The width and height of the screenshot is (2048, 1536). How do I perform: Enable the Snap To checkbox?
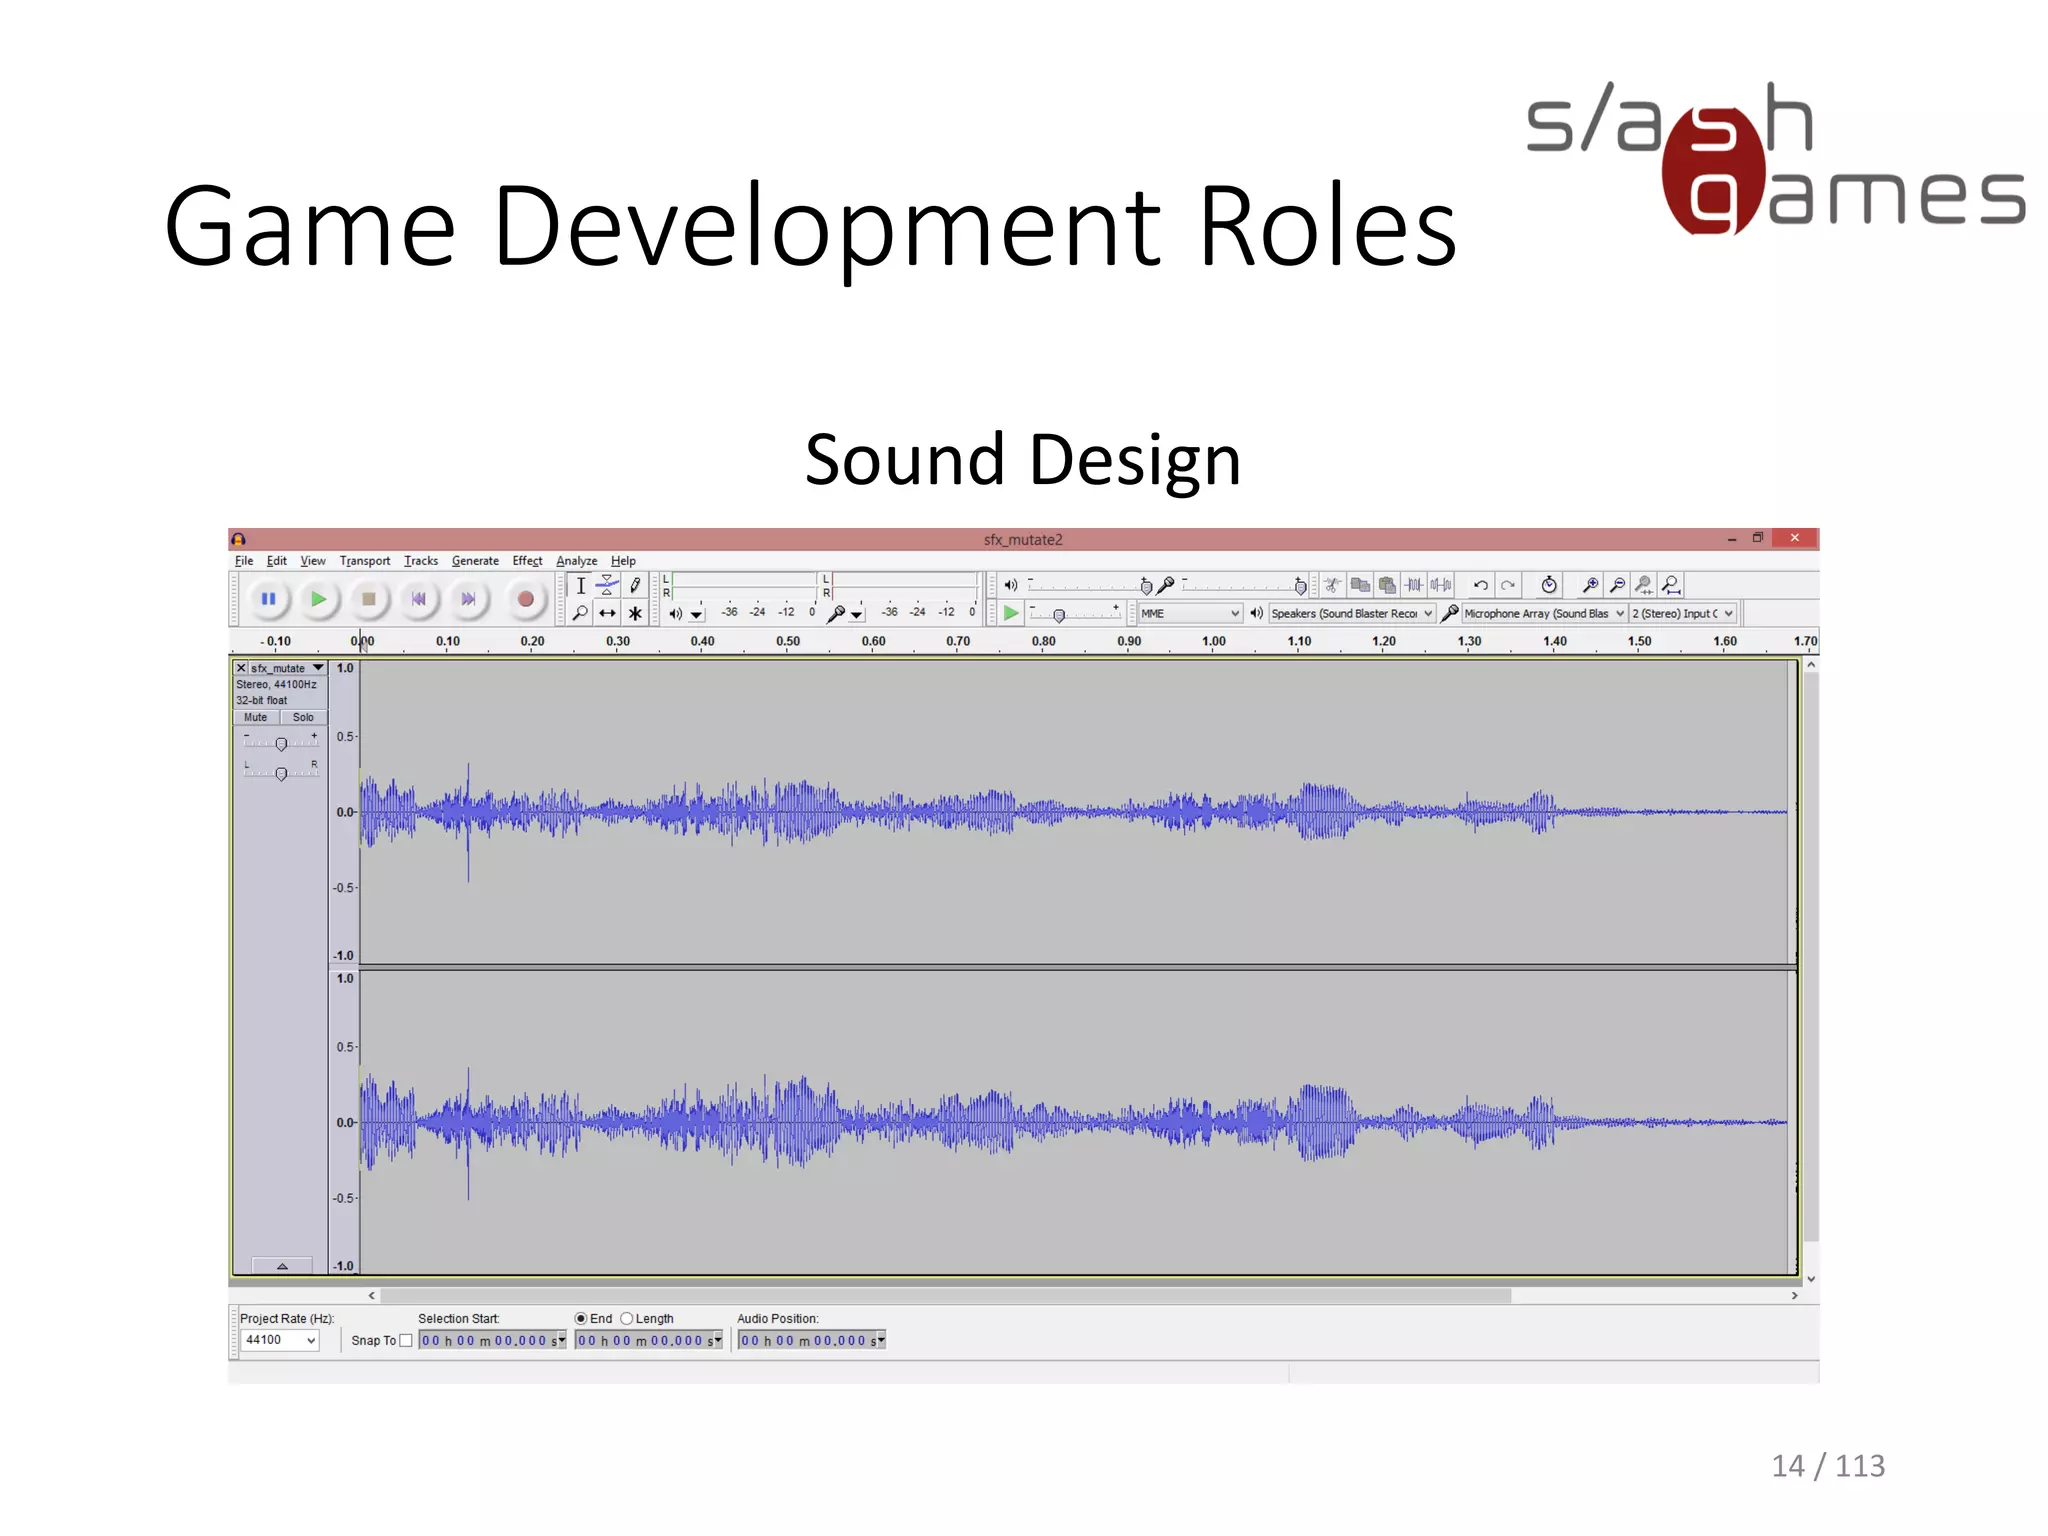click(x=406, y=1341)
